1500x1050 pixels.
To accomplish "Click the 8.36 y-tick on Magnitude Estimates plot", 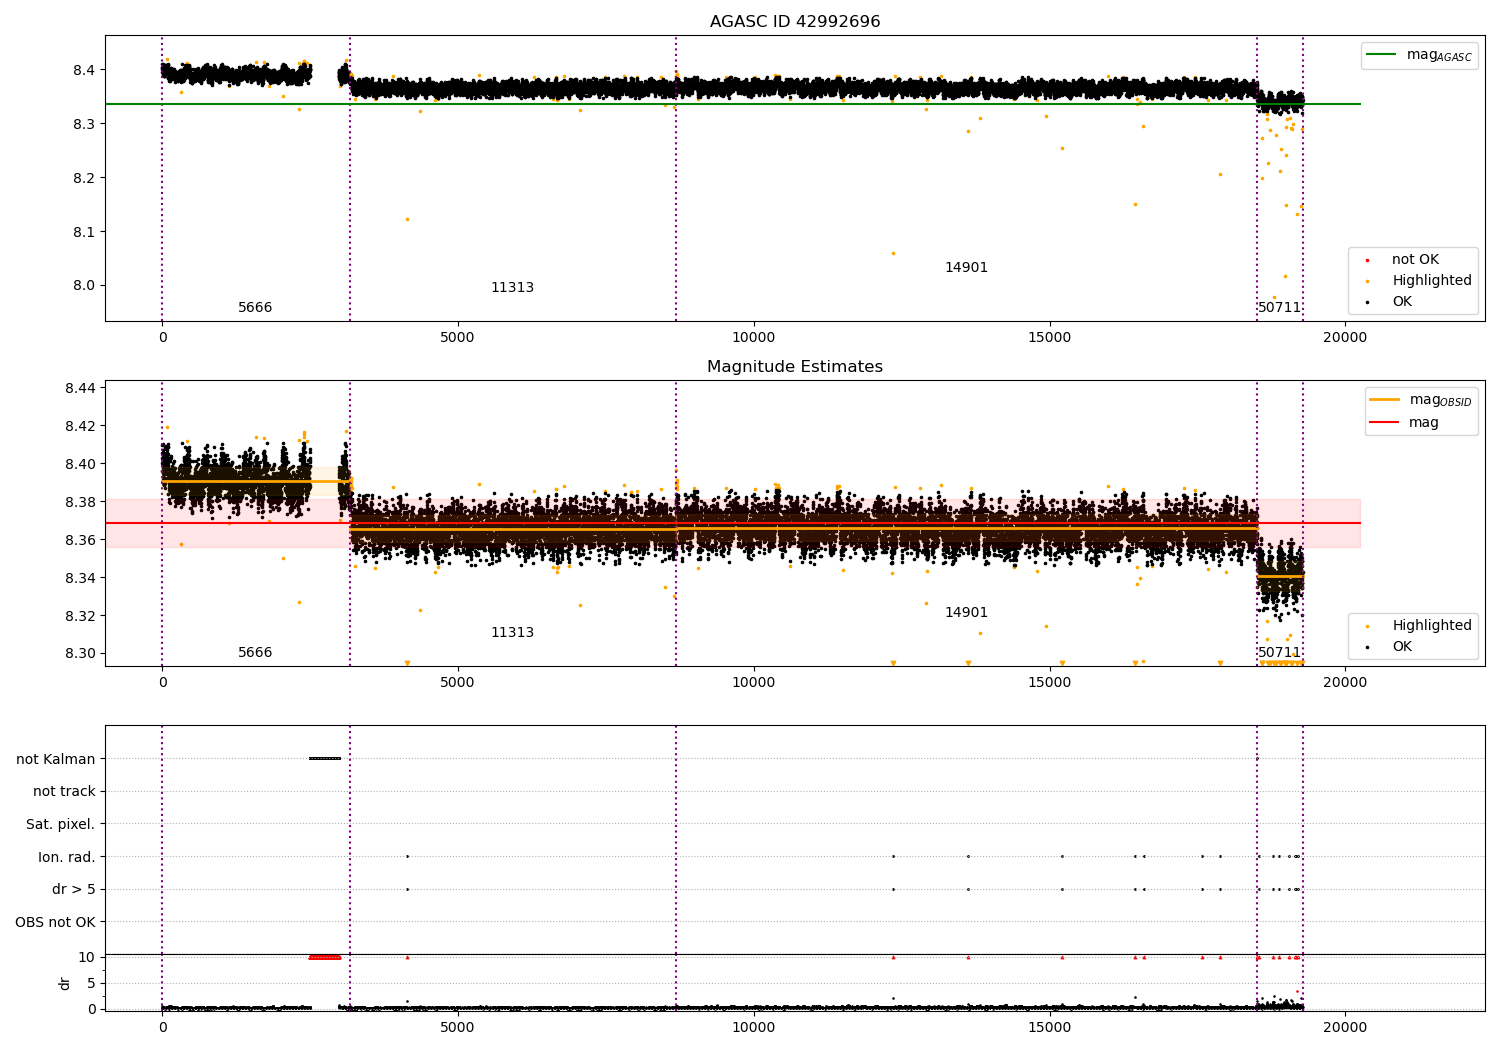I will tap(80, 540).
